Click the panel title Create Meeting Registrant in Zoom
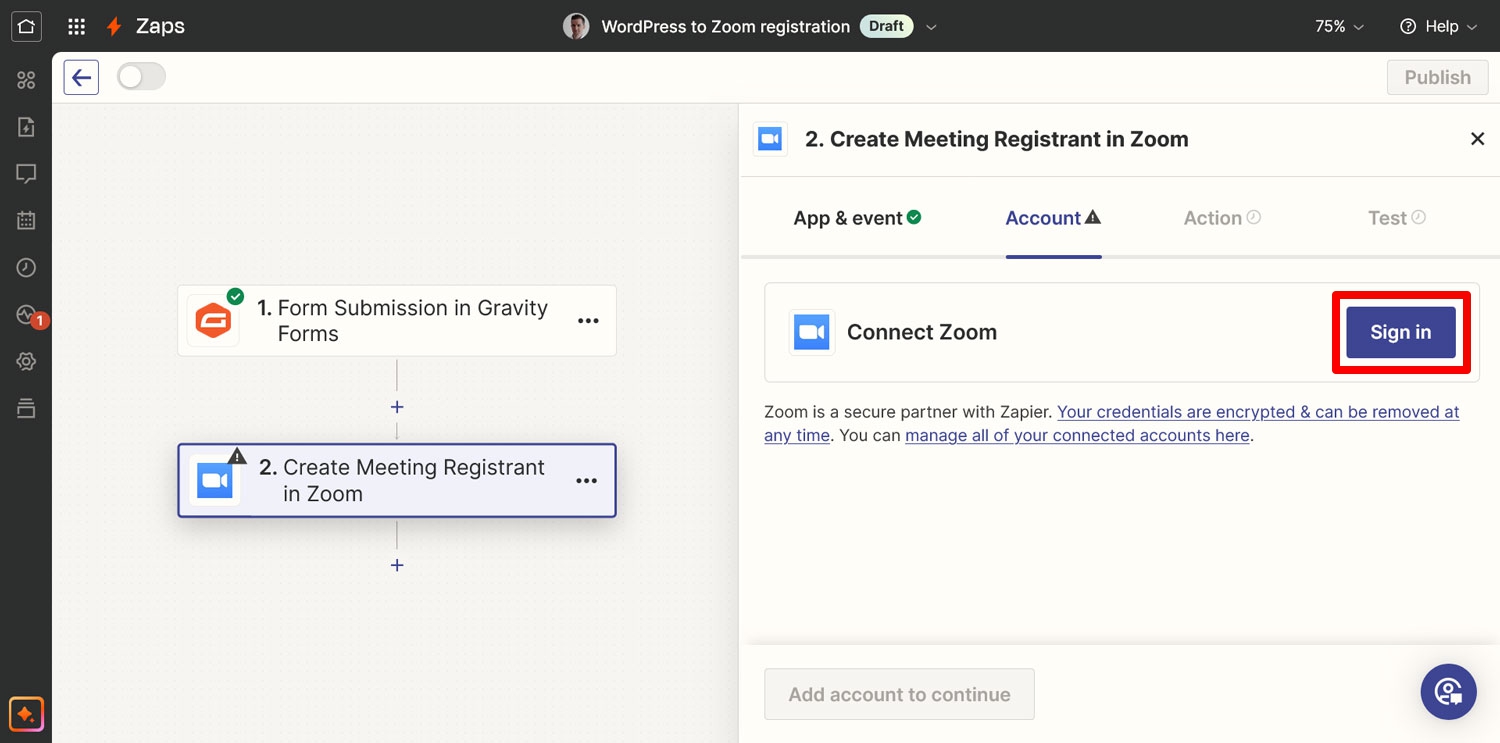This screenshot has width=1500, height=743. (997, 139)
